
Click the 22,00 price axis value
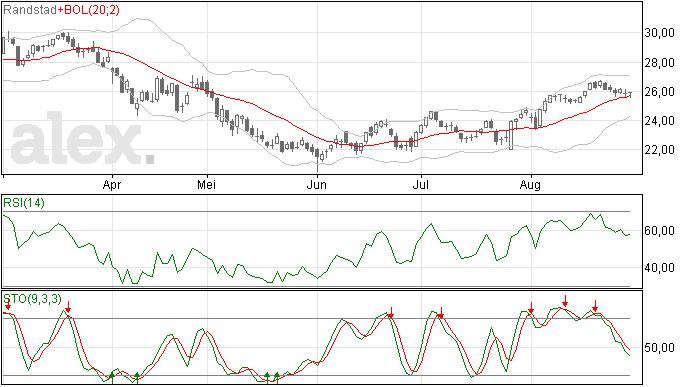(659, 150)
